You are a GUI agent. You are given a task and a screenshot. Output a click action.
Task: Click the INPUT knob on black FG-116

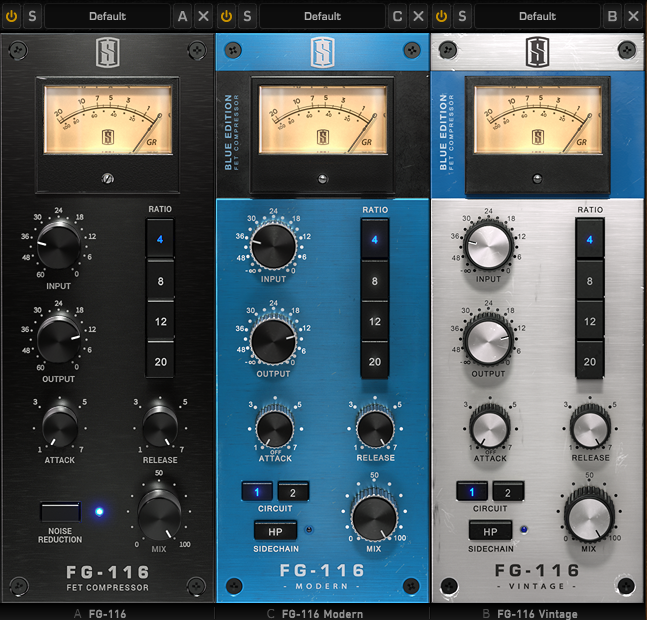pyautogui.click(x=59, y=245)
